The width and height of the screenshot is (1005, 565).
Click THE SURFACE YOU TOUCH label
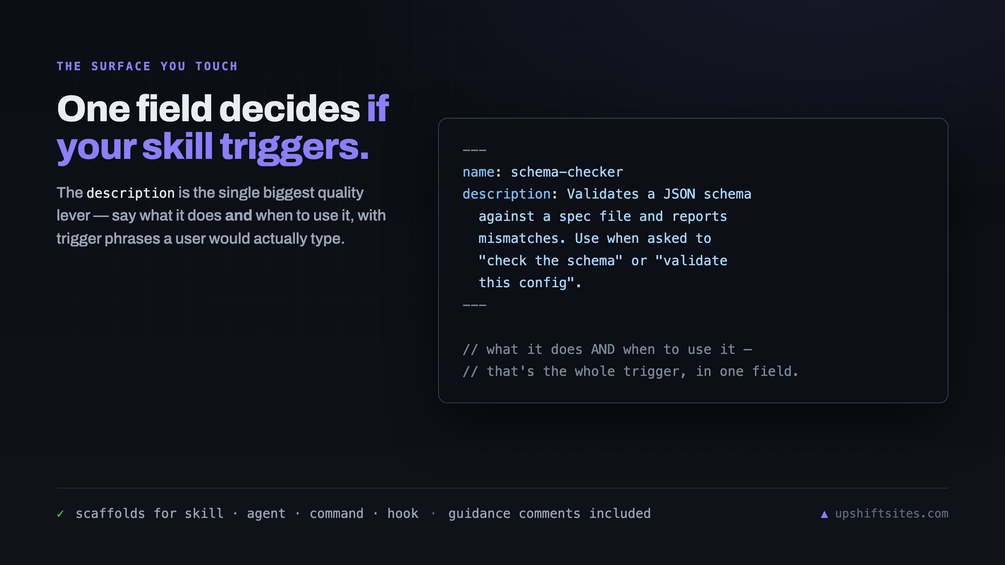tap(147, 66)
